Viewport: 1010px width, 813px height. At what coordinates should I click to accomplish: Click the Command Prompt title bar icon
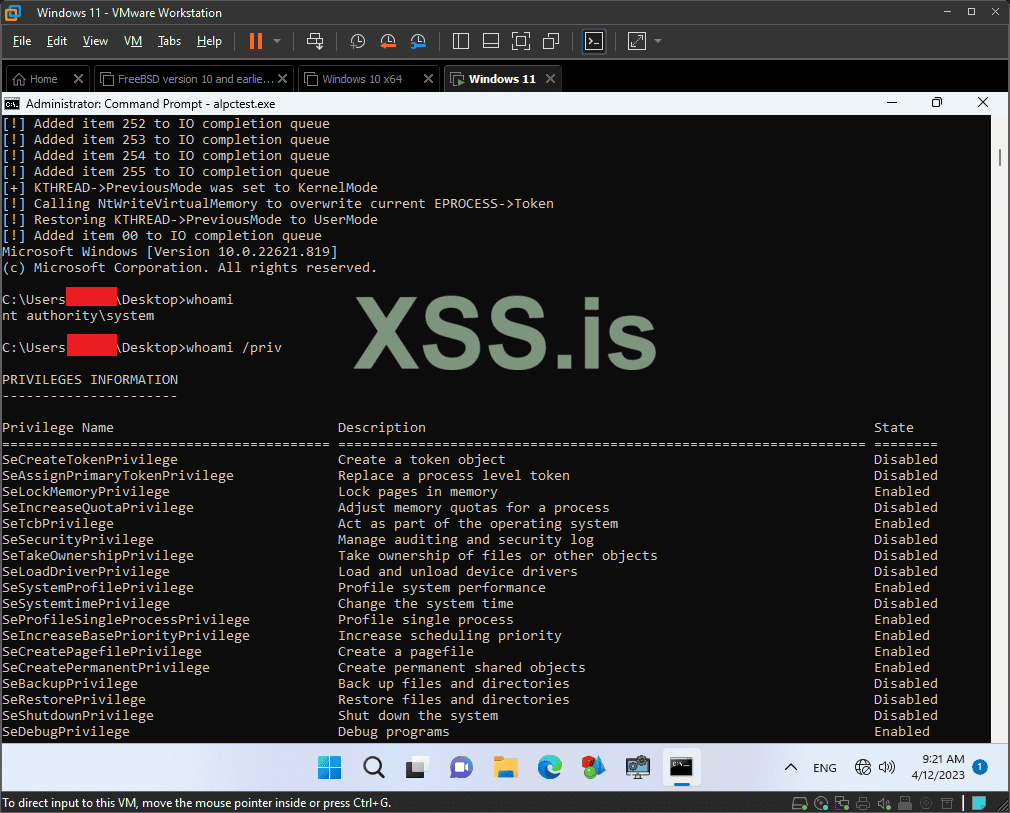point(12,104)
